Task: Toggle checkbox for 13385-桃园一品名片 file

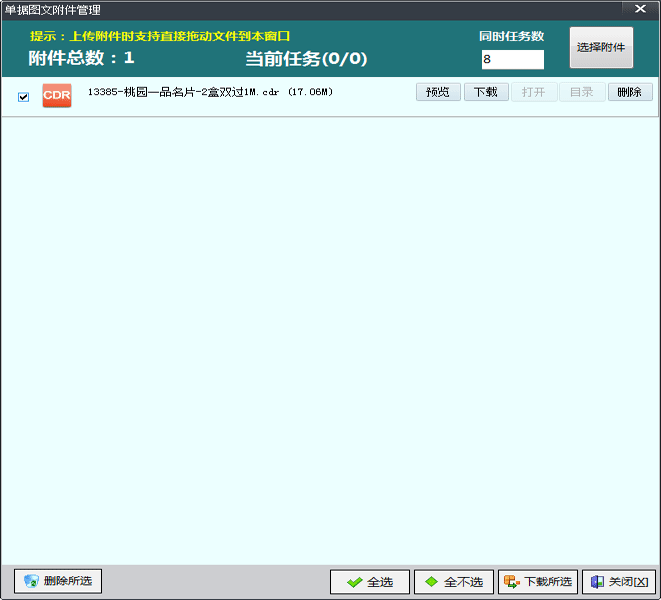Action: click(x=24, y=97)
